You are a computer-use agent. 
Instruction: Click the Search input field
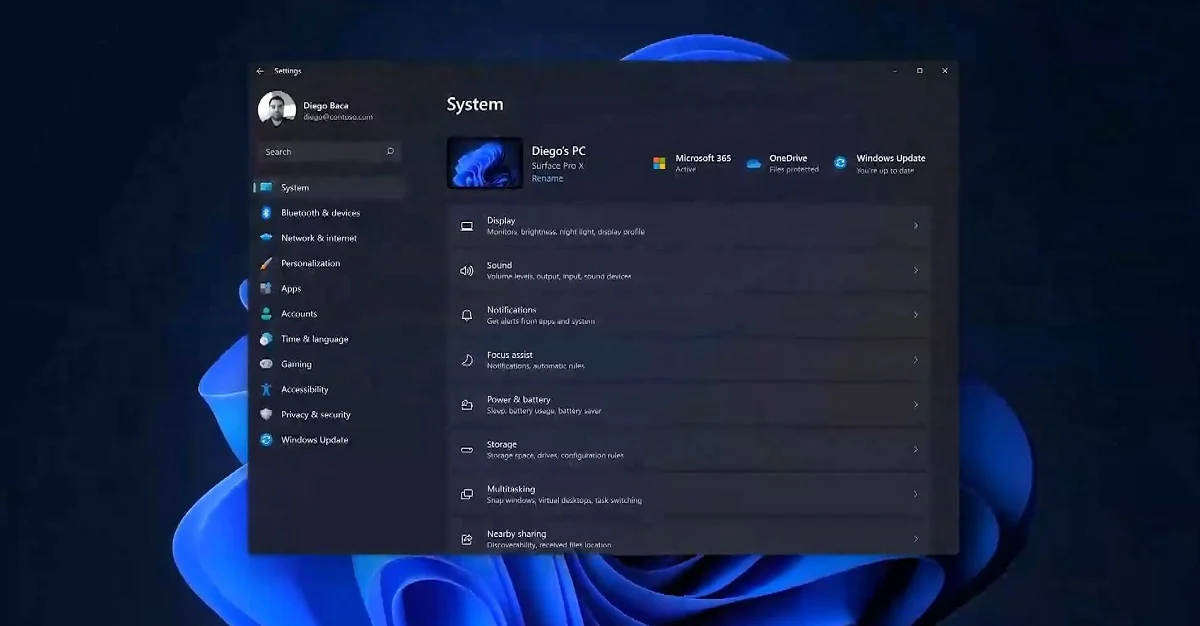click(x=329, y=152)
